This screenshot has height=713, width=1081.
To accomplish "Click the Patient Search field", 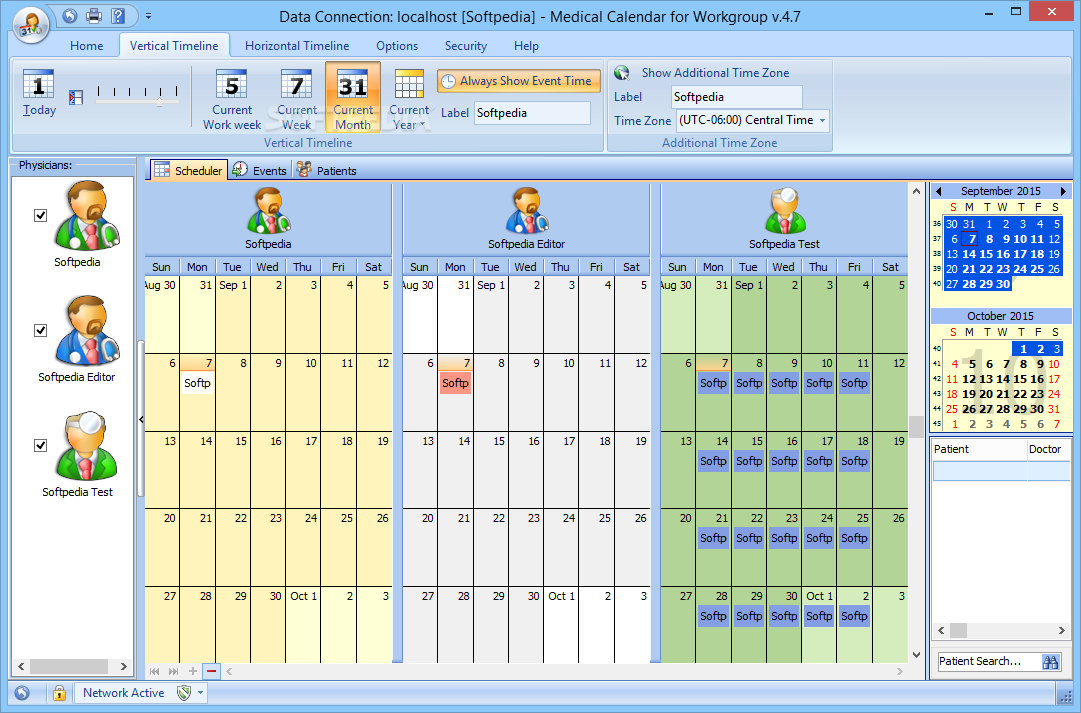I will (x=988, y=661).
